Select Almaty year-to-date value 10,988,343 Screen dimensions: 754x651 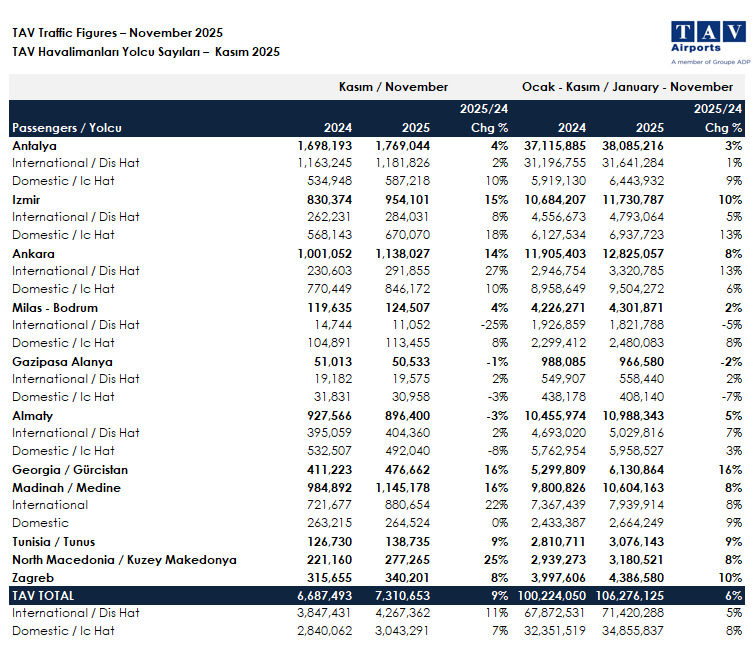pos(633,416)
